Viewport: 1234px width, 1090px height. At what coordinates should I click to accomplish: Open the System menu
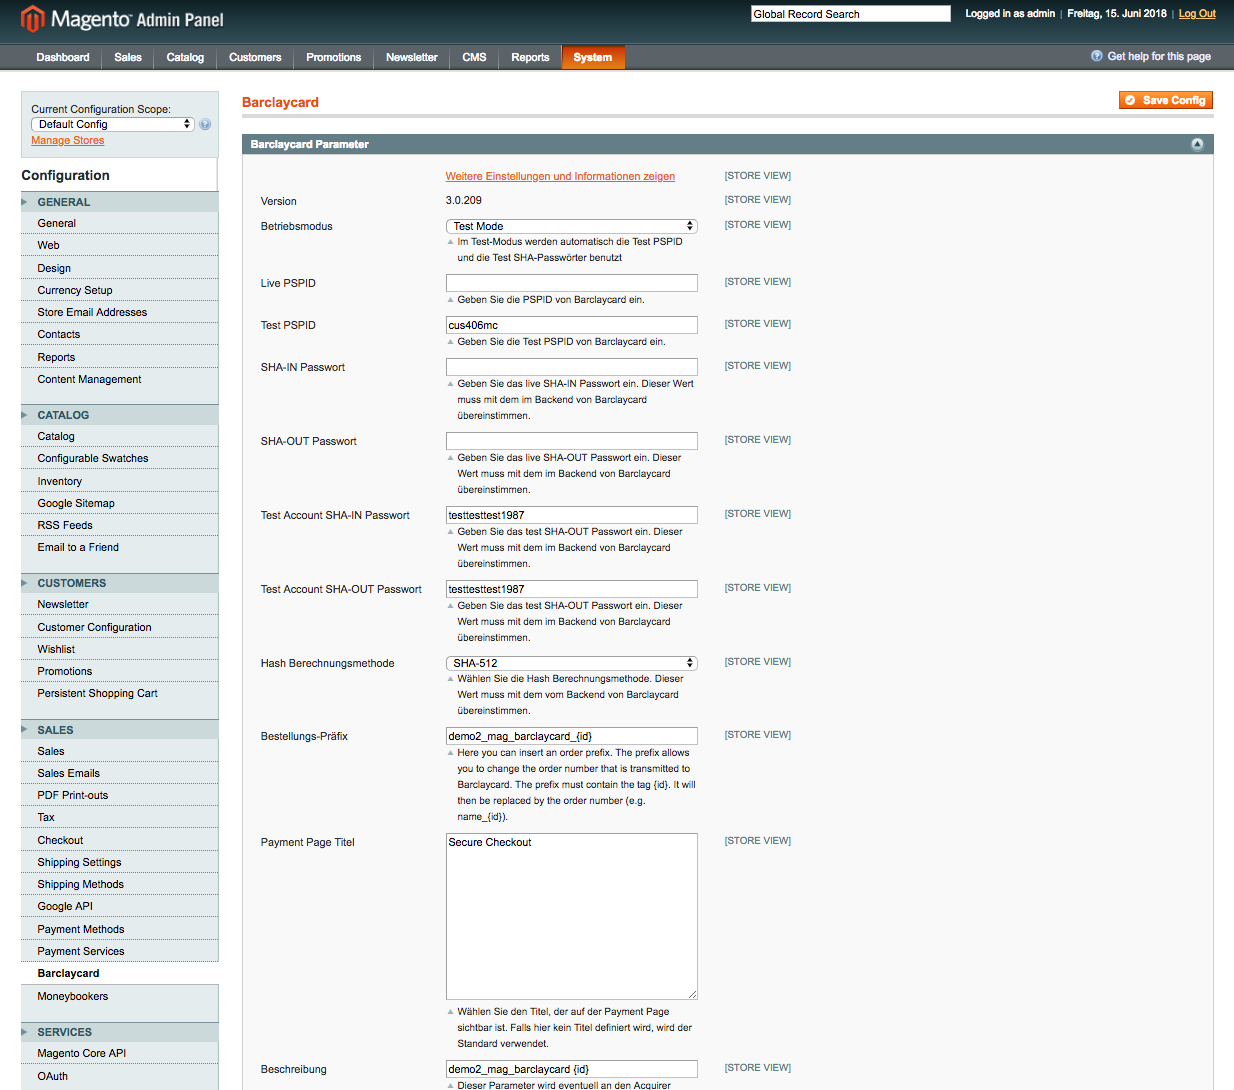593,57
